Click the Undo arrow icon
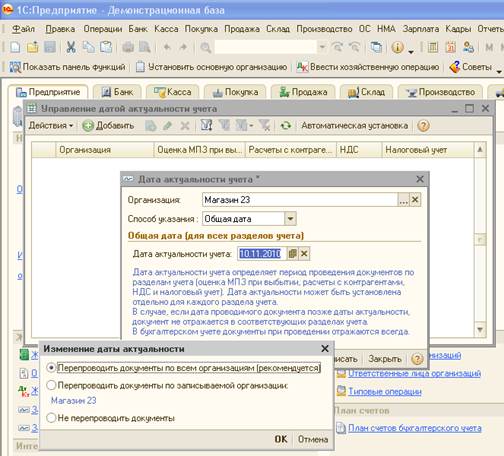The image size is (504, 456). [x=167, y=47]
